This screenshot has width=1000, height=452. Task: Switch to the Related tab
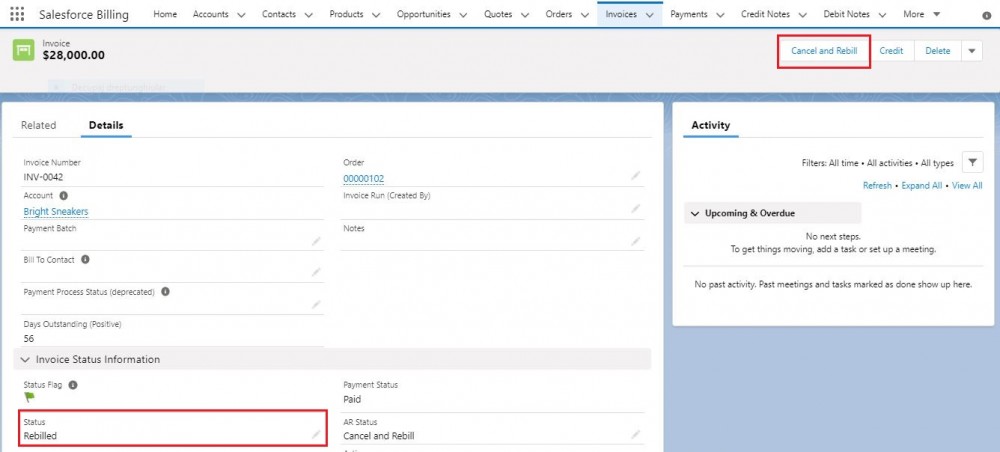click(x=38, y=126)
